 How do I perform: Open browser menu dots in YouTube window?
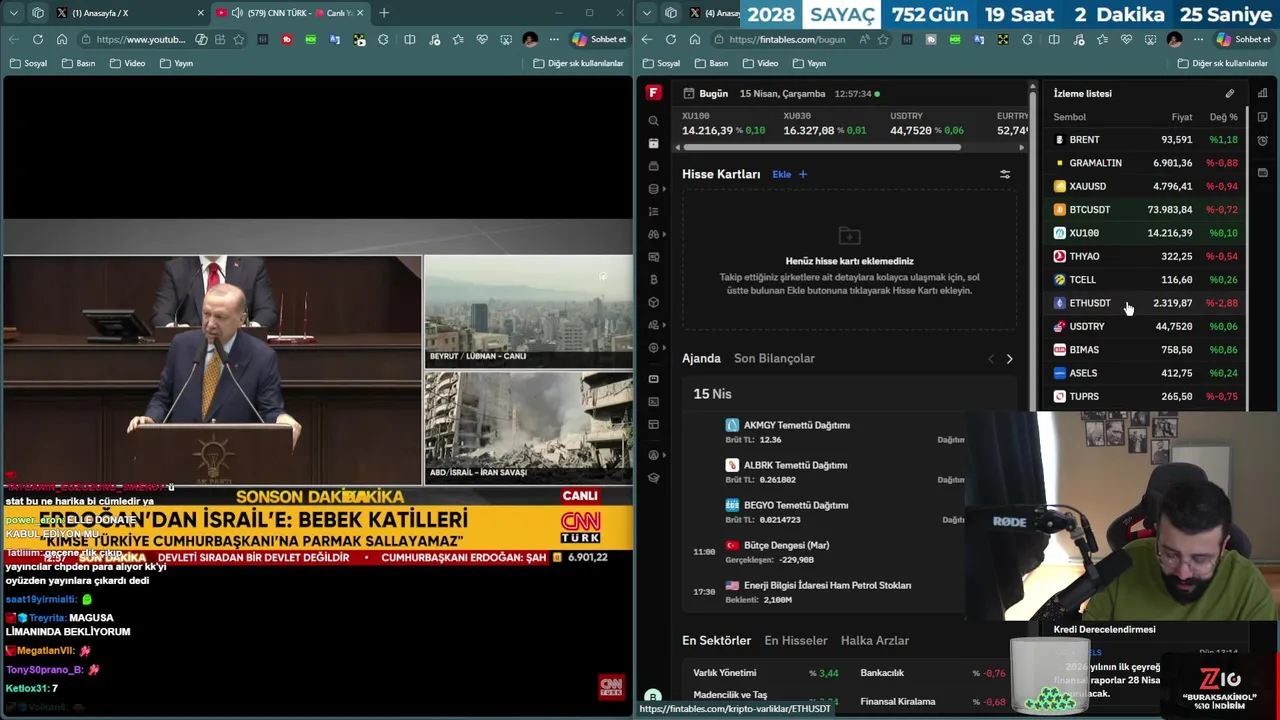554,39
